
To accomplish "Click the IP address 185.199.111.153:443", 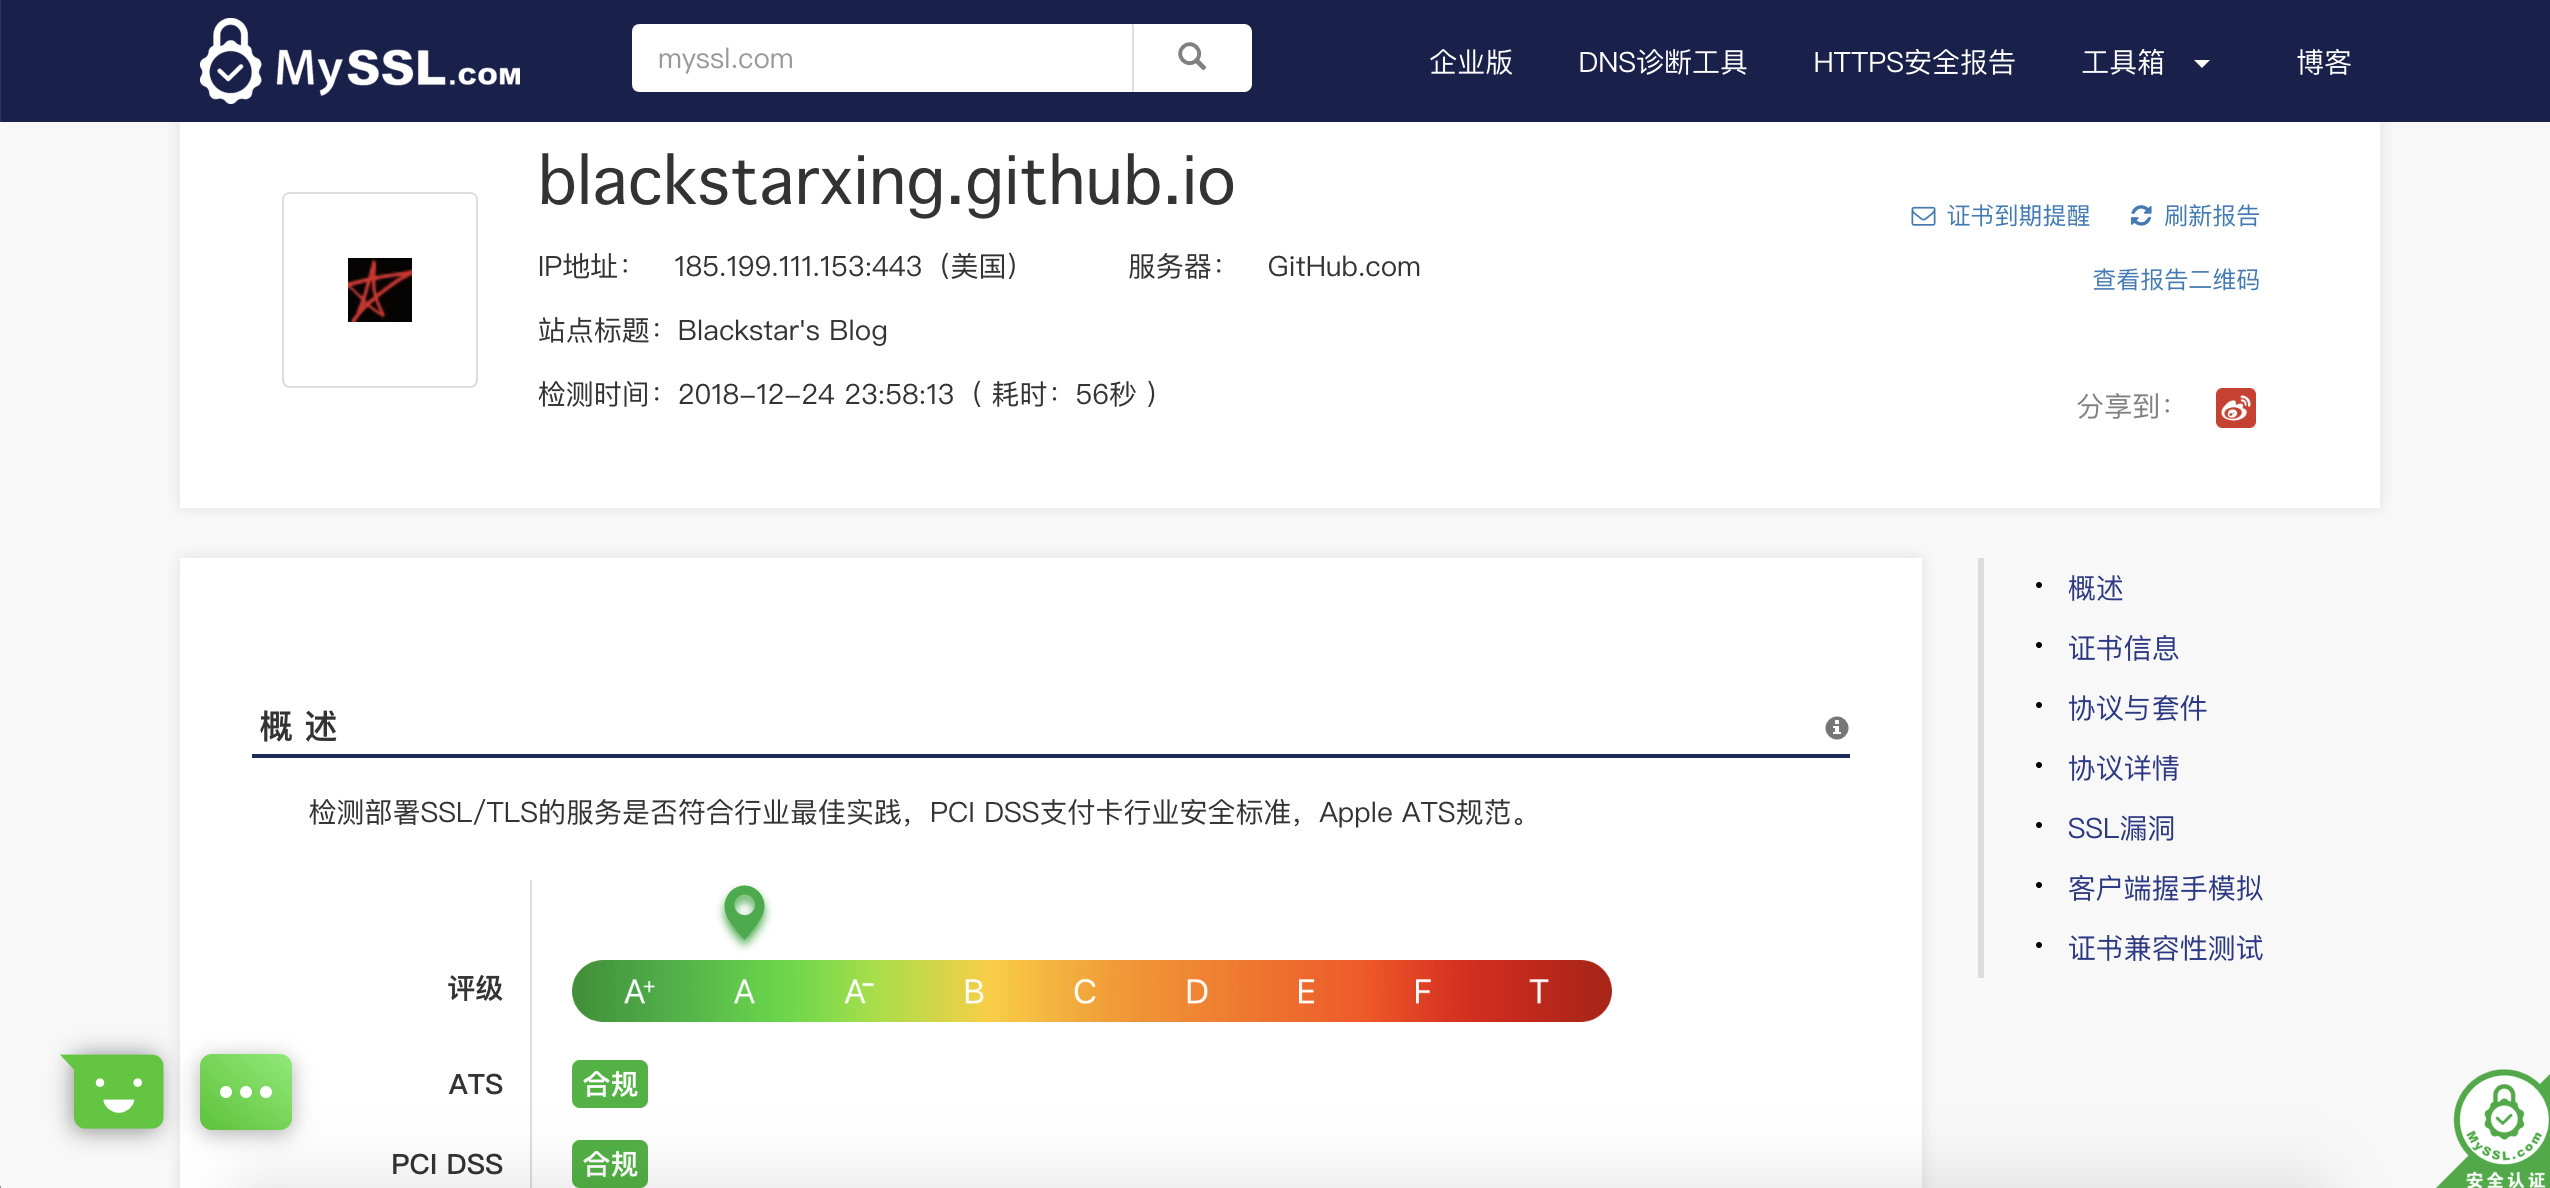I will click(x=798, y=267).
